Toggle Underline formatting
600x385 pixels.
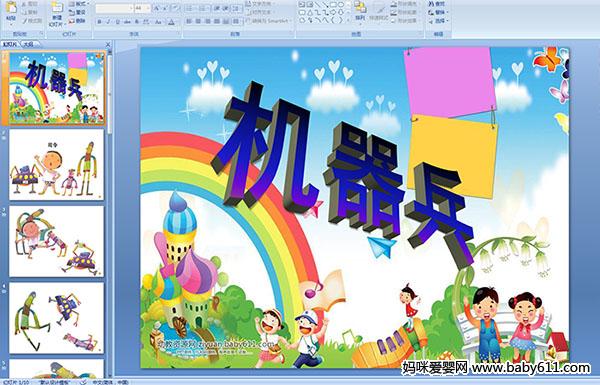117,22
